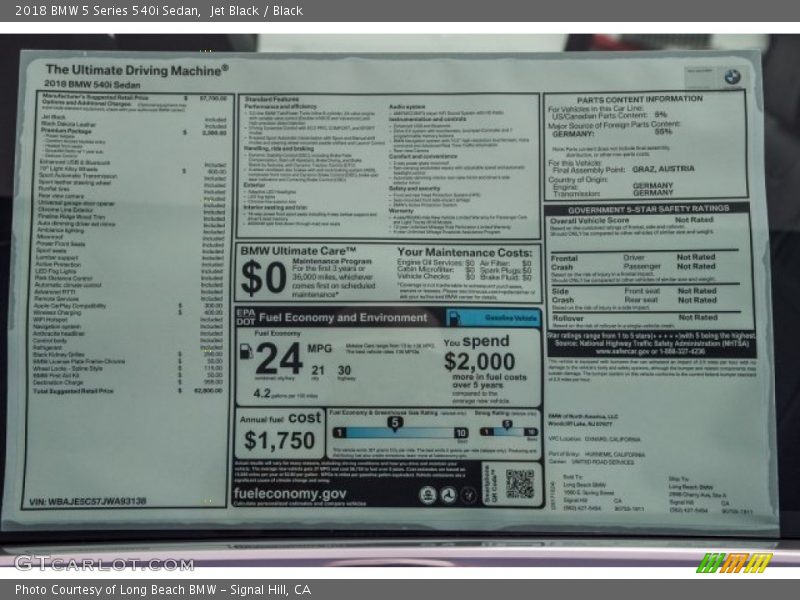Click the EPA DOT badge

(245, 317)
